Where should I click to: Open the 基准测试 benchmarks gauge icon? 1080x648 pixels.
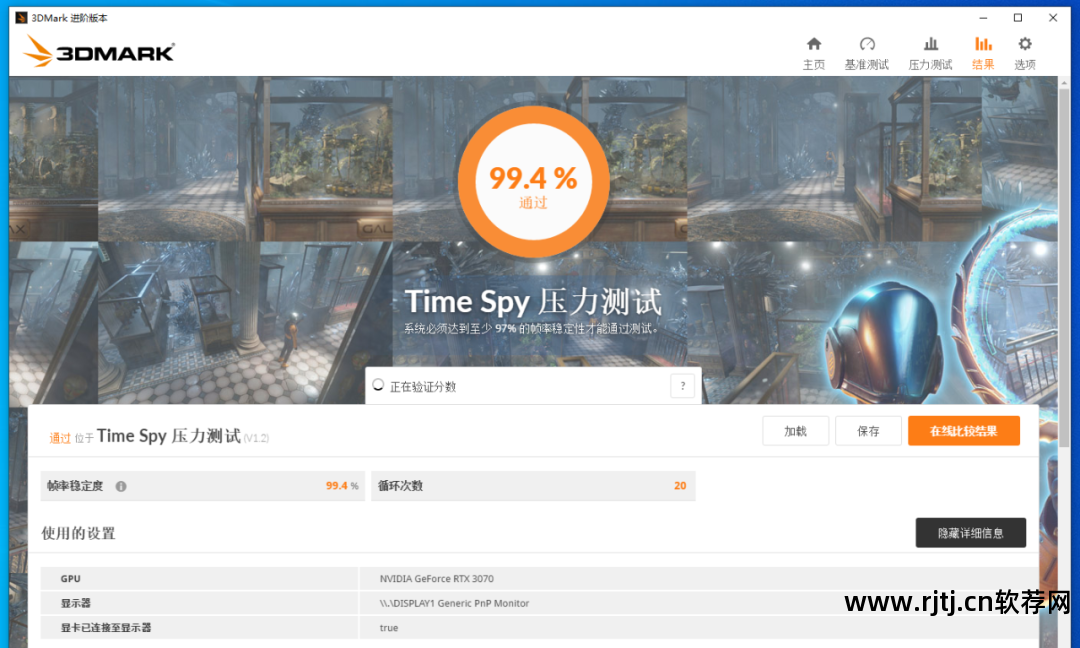[x=867, y=44]
